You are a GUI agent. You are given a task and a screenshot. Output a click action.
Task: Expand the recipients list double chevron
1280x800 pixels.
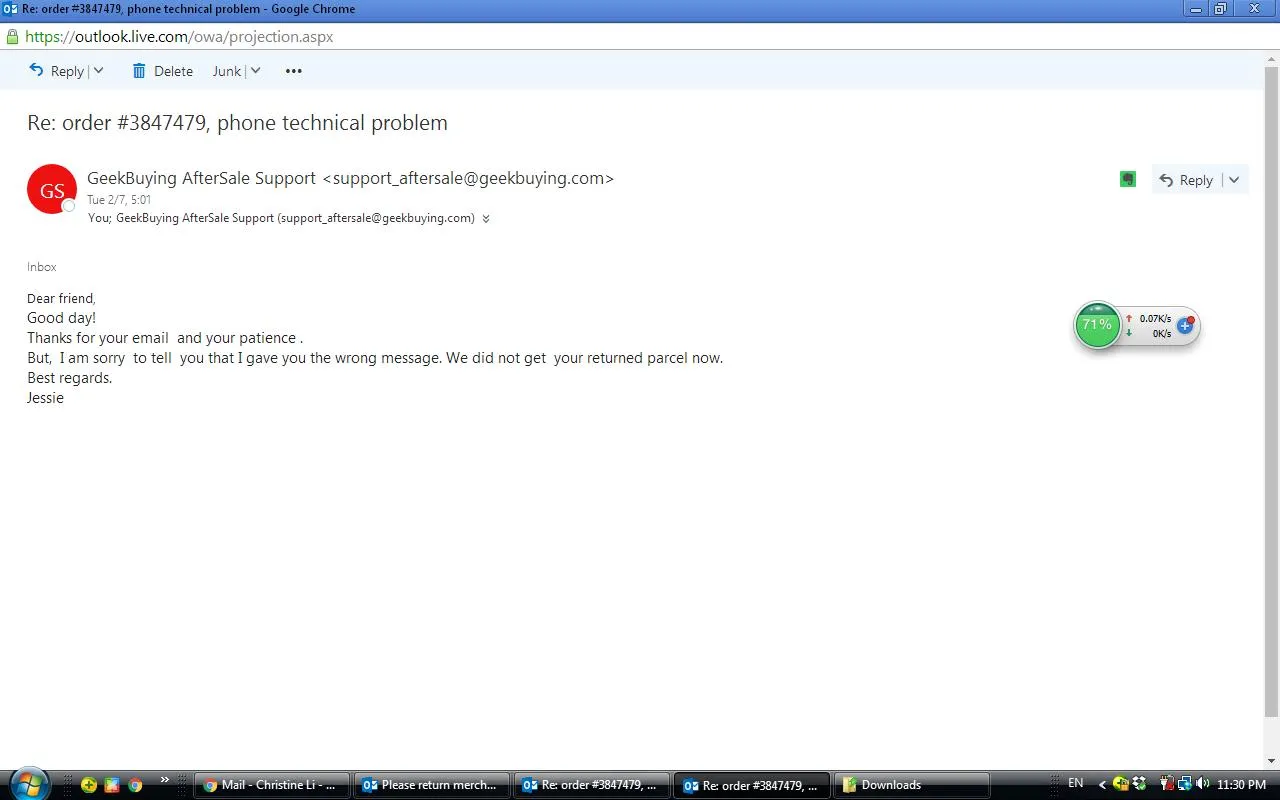click(x=486, y=219)
